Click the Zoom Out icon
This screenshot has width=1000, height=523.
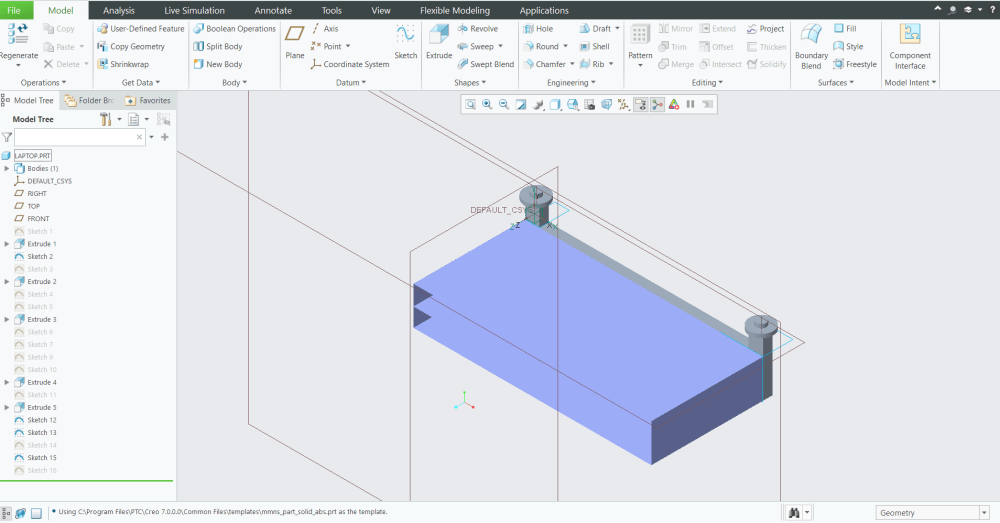coord(504,105)
